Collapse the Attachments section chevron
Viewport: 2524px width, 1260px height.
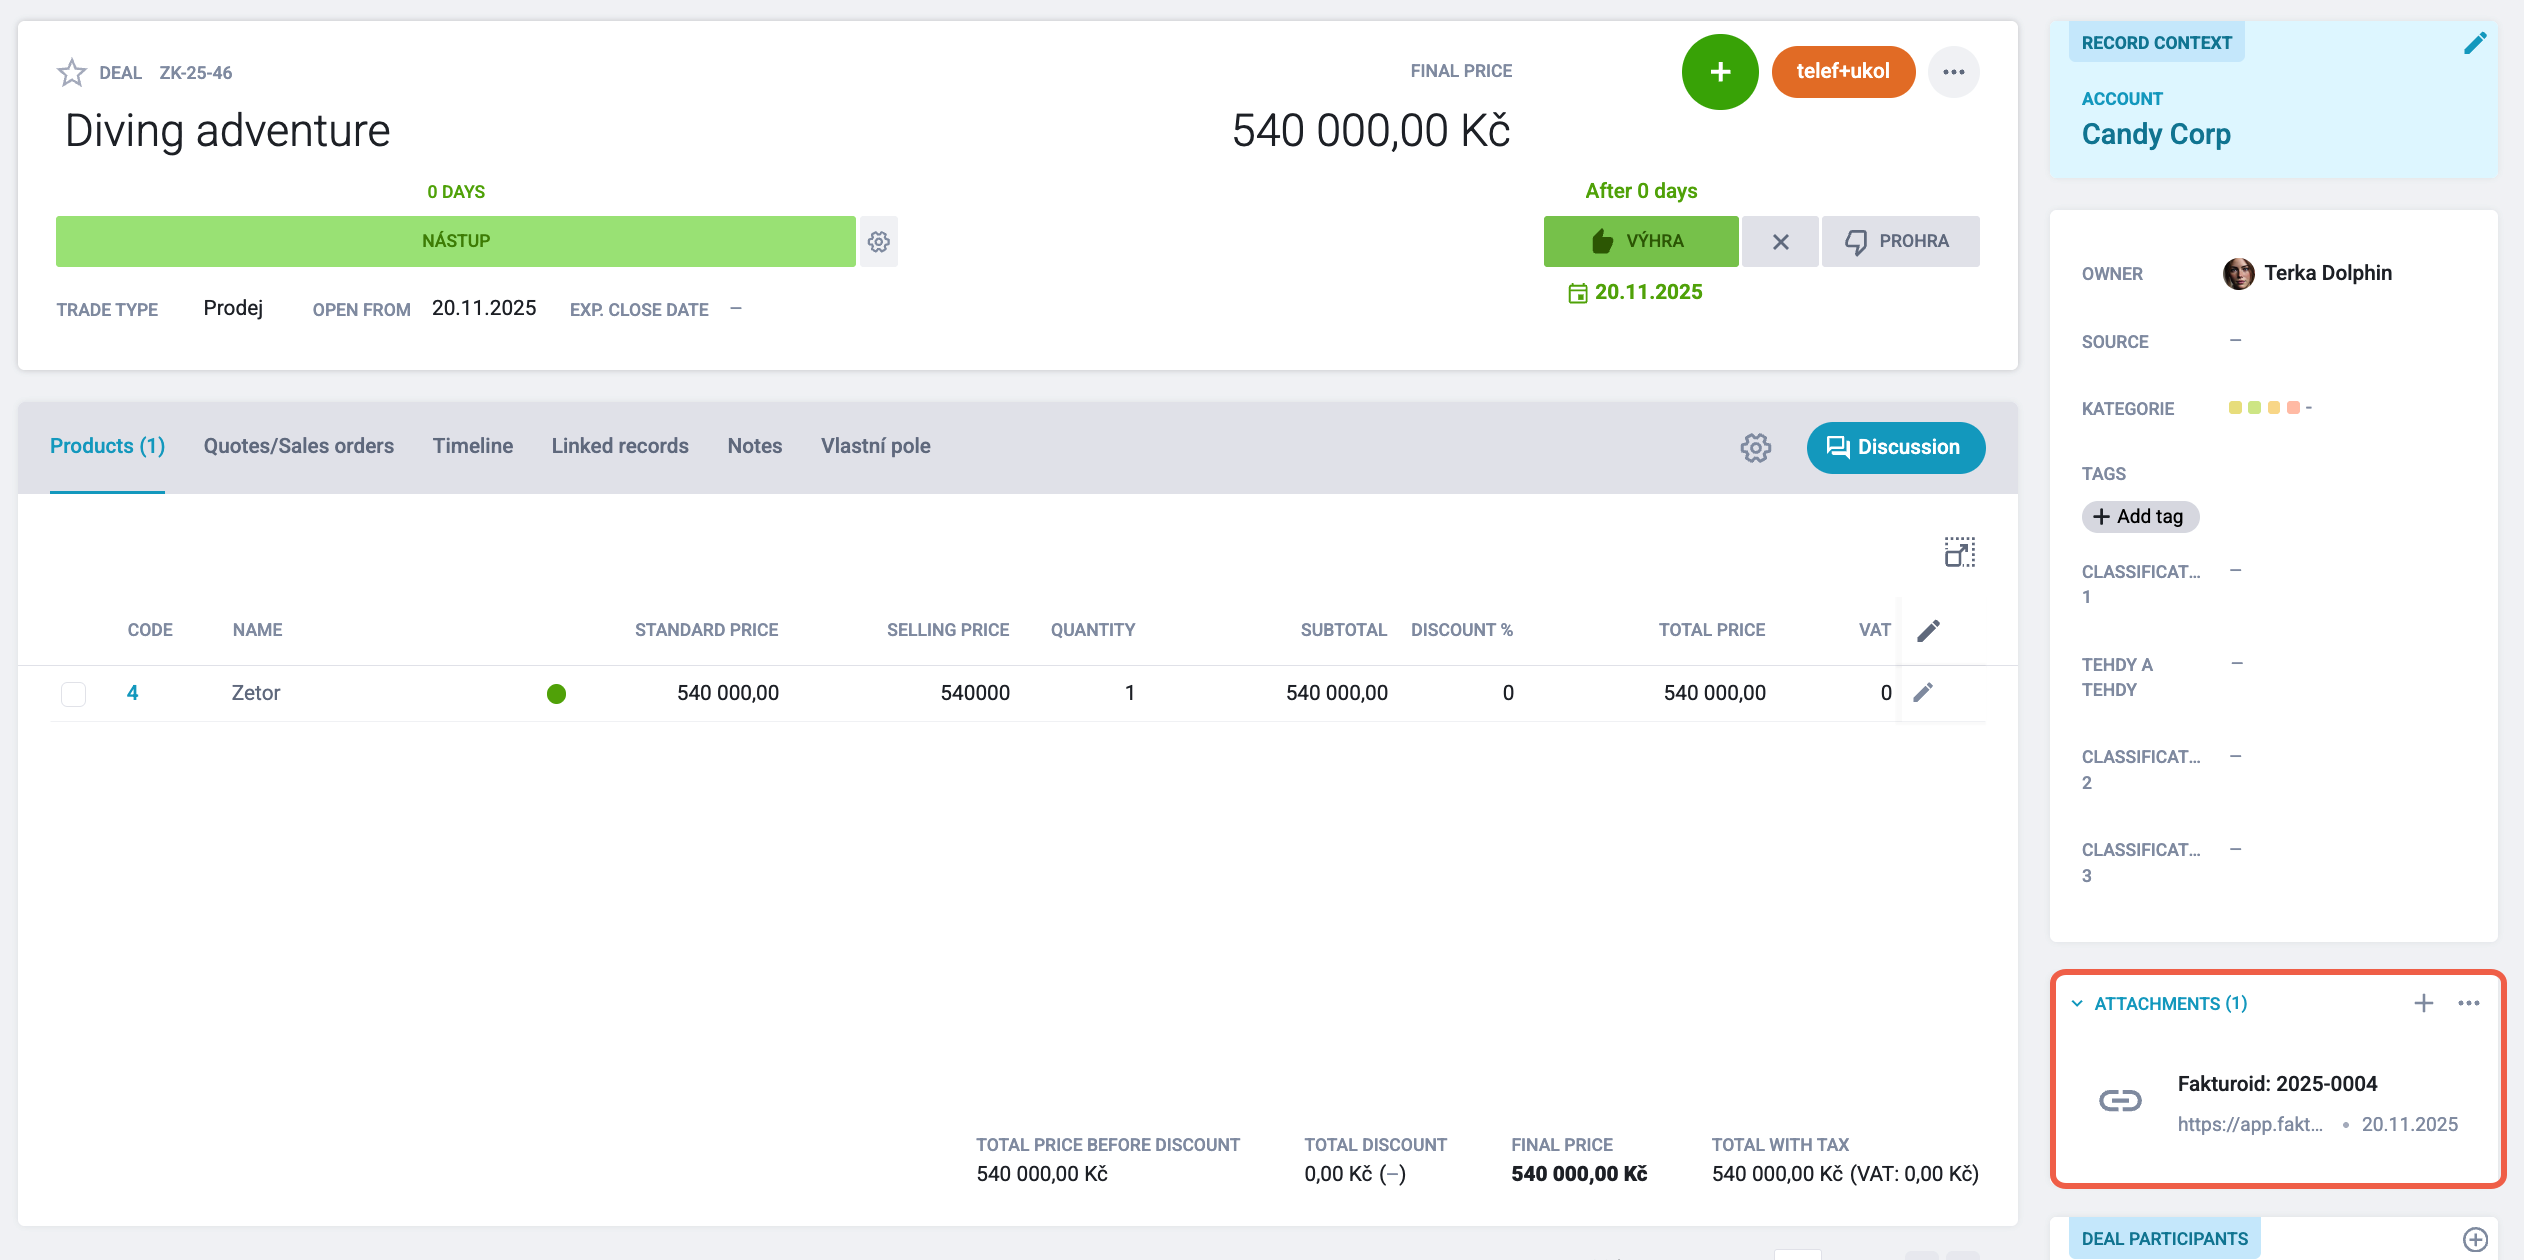click(x=2077, y=1004)
